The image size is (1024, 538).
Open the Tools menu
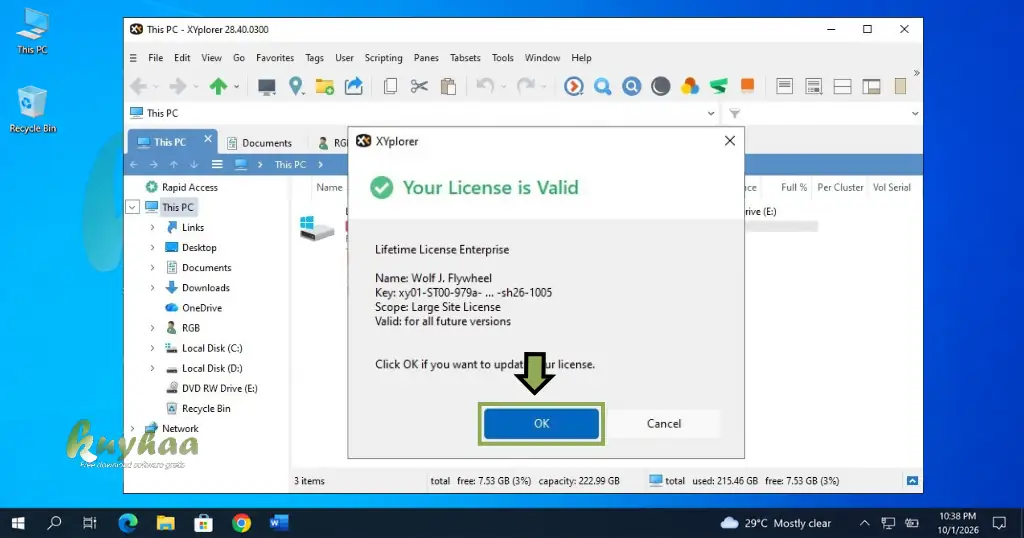click(x=502, y=57)
